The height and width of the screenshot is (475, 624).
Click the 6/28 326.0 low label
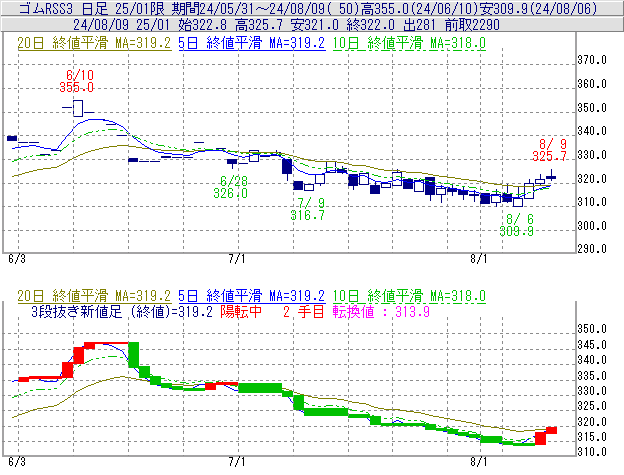click(x=230, y=187)
